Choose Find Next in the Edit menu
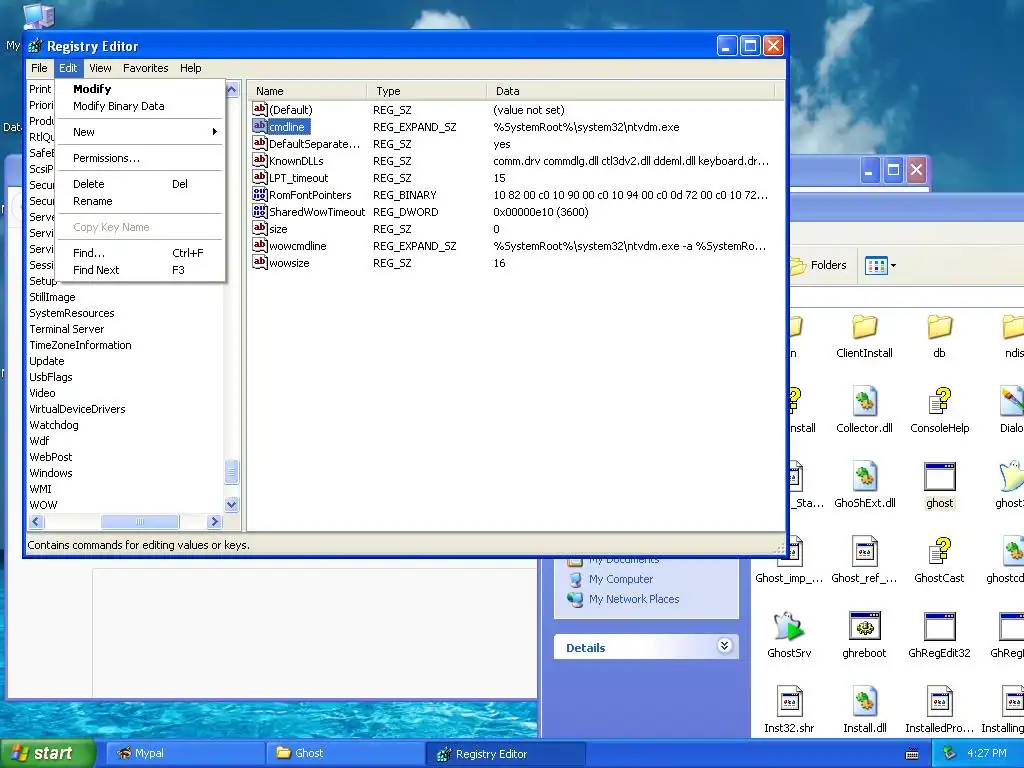Viewport: 1024px width, 768px height. 141,270
